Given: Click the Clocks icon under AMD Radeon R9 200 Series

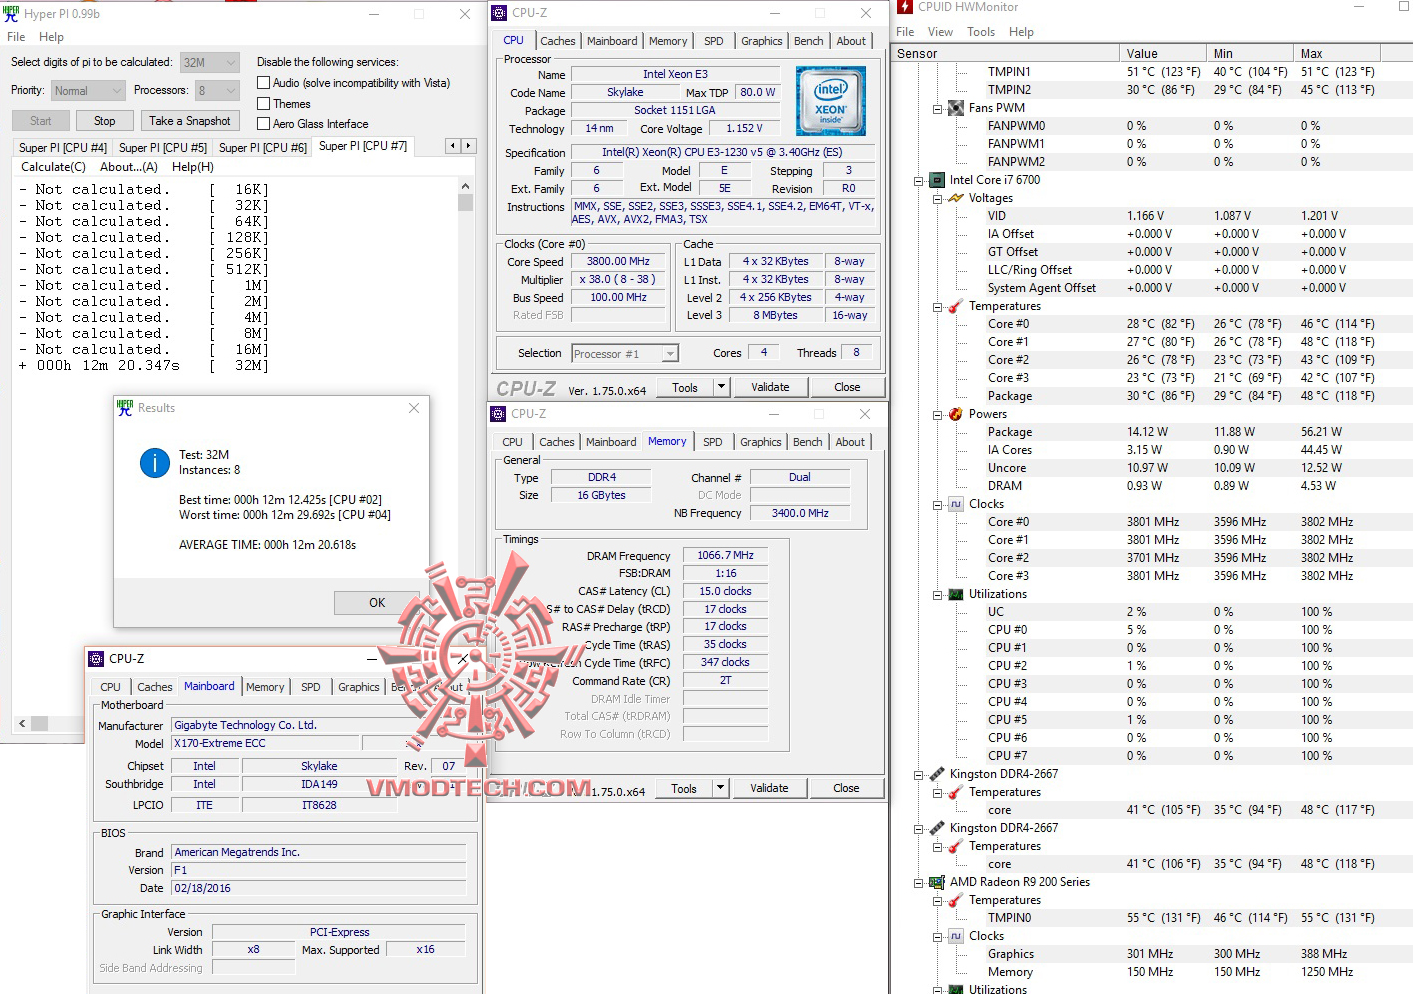Looking at the screenshot, I should (x=956, y=936).
